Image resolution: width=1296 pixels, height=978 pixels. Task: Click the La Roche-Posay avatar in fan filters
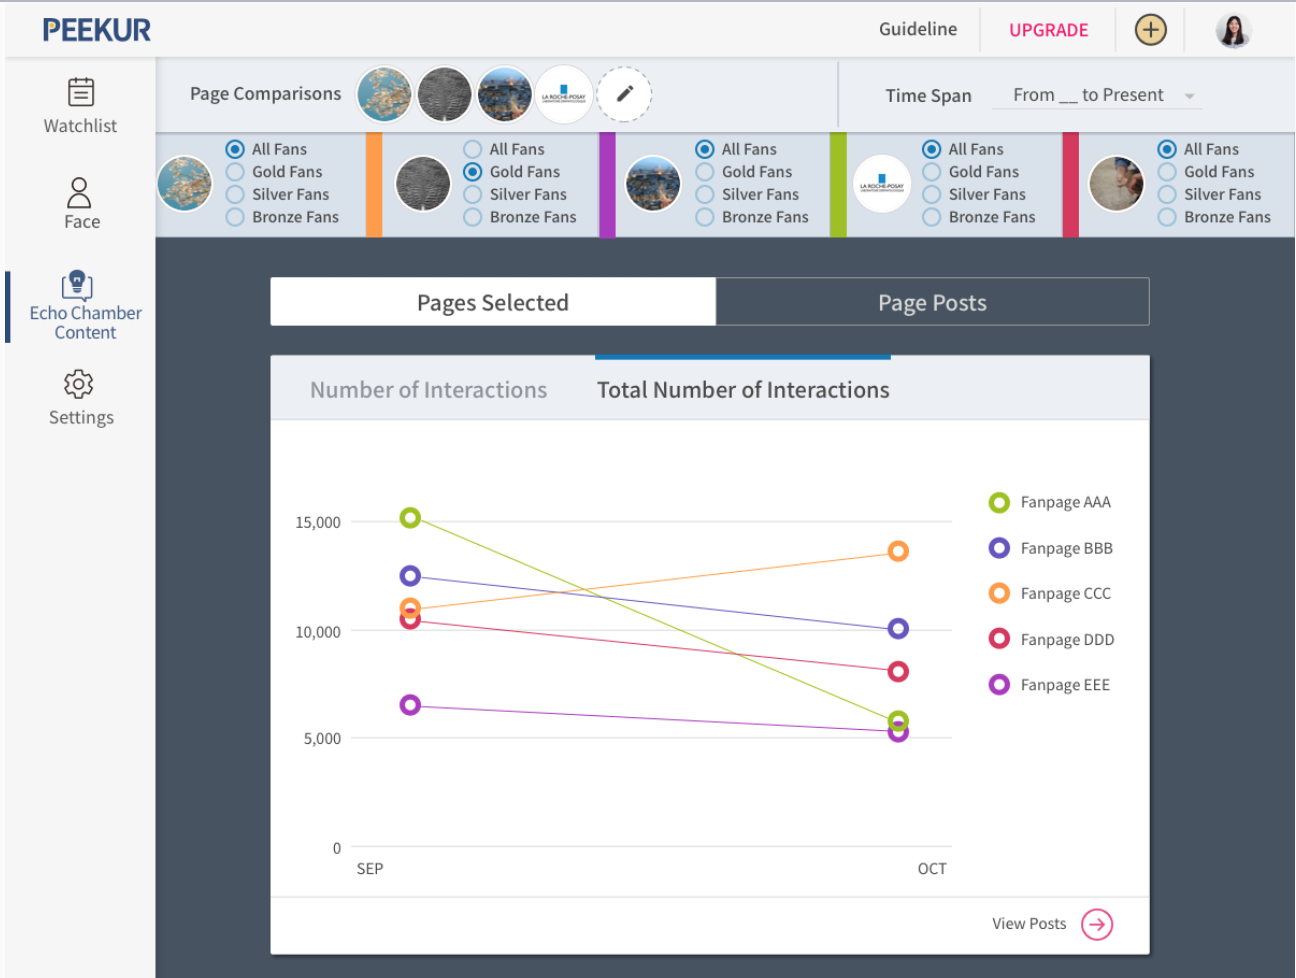[x=881, y=184]
